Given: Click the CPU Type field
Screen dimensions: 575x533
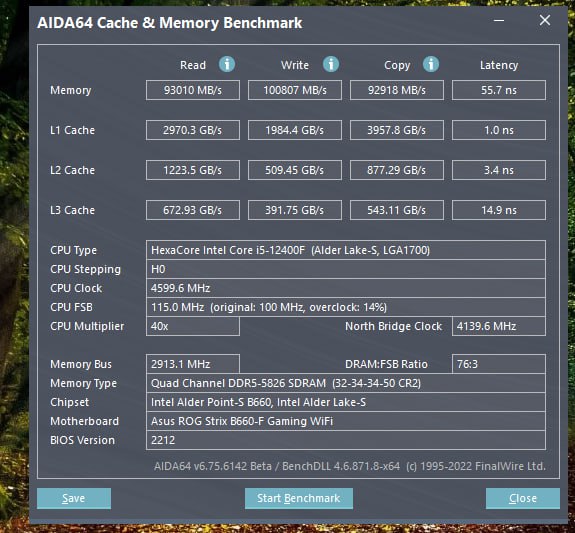Looking at the screenshot, I should point(346,250).
